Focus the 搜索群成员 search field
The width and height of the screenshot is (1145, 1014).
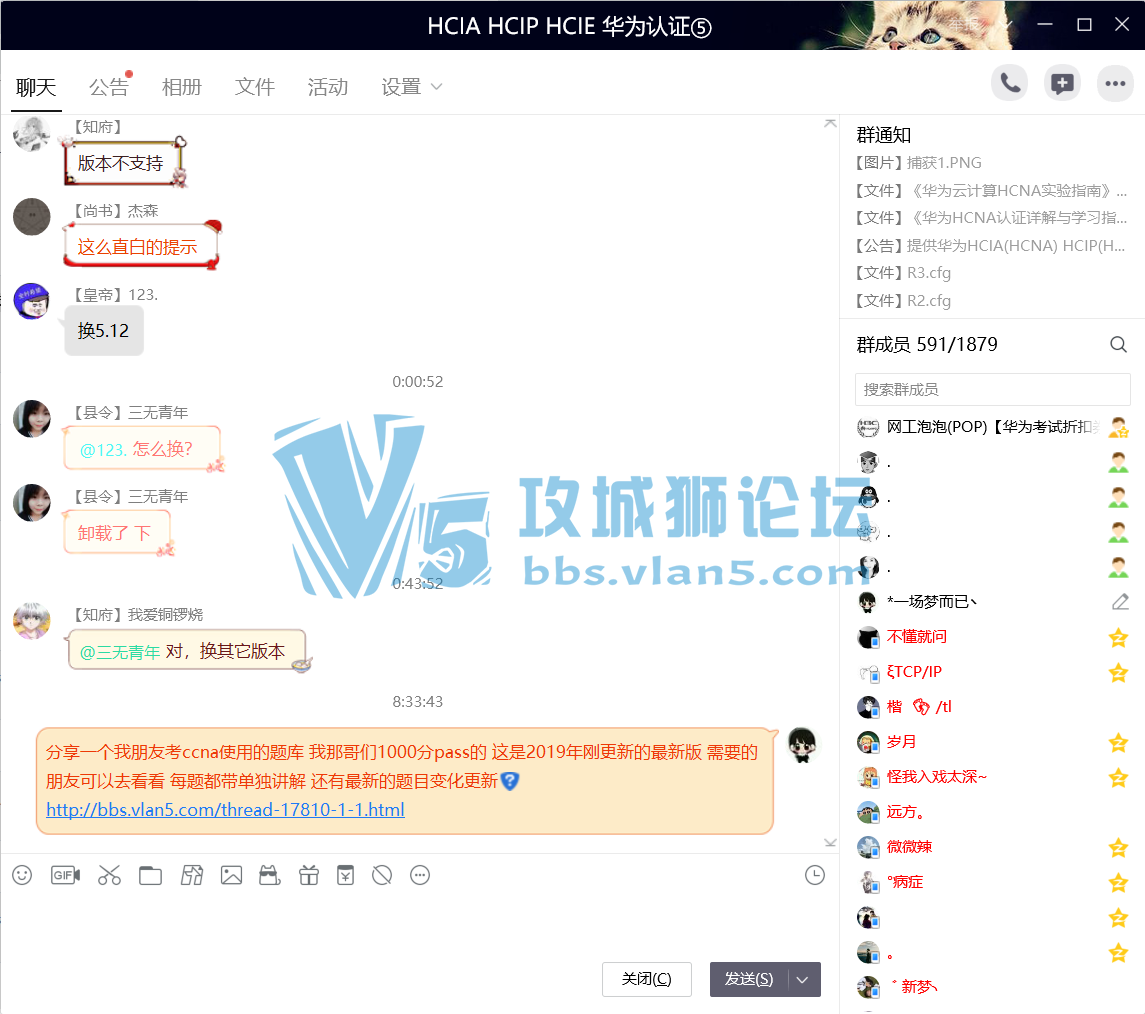point(992,389)
